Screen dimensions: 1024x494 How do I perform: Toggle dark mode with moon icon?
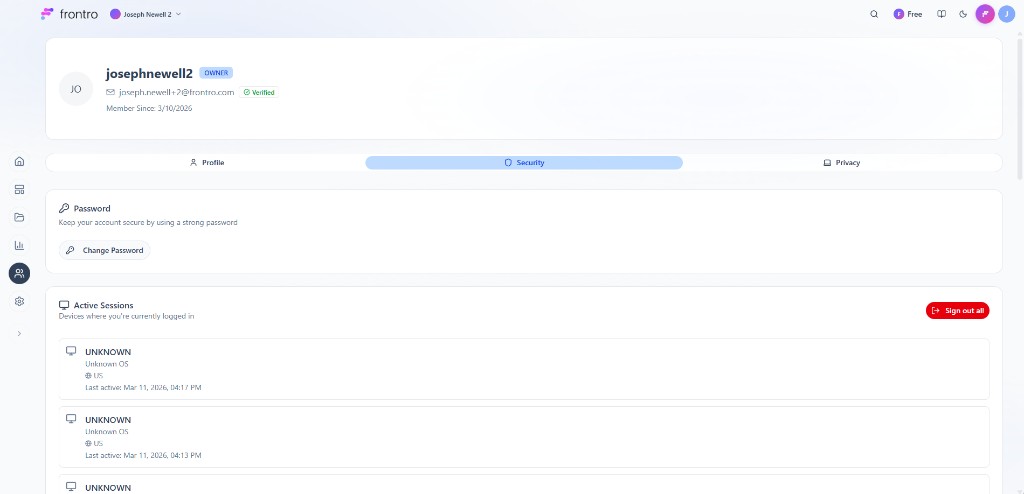(963, 14)
